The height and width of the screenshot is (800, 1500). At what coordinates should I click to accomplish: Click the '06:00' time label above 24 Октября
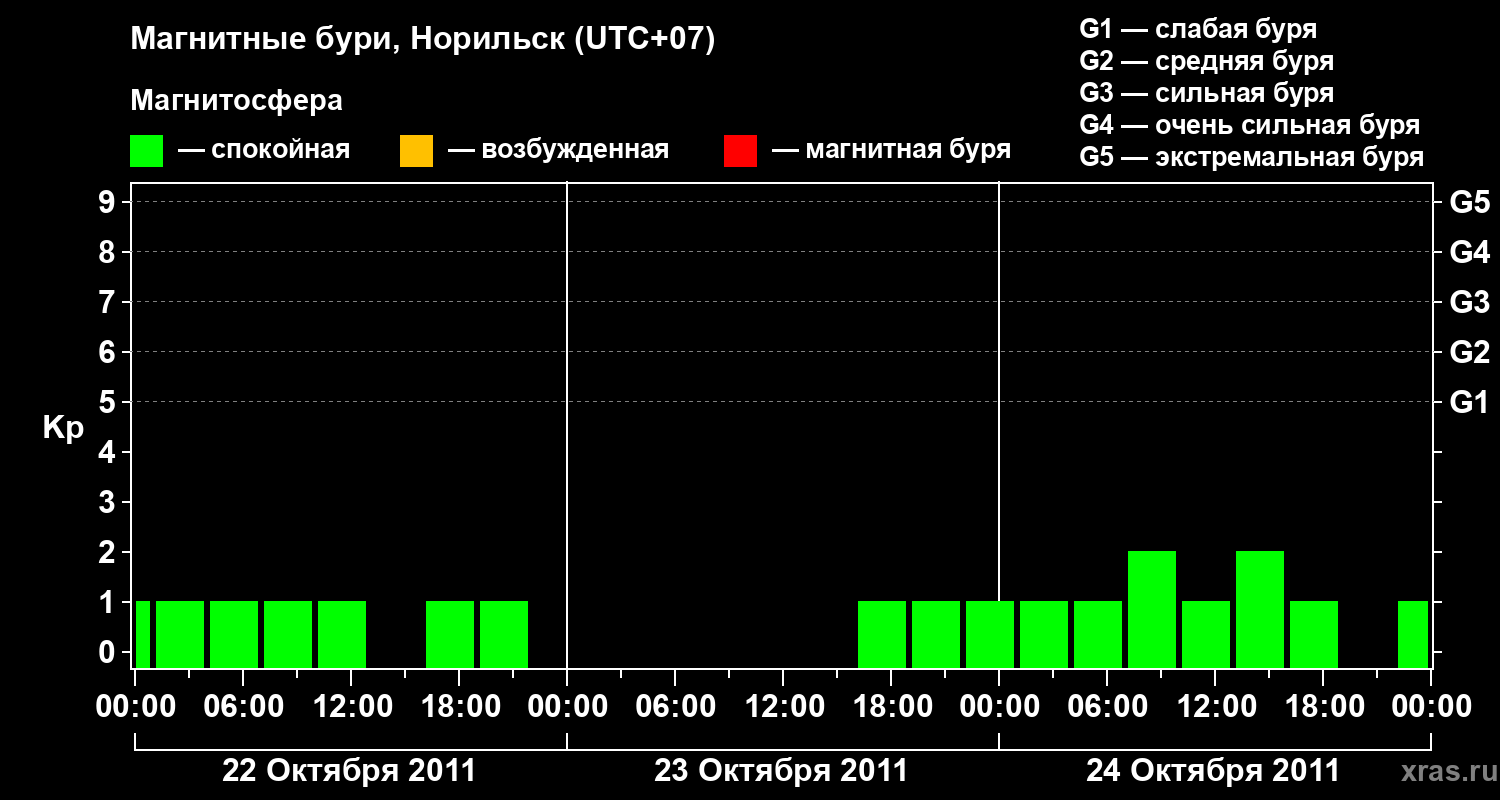point(1107,706)
